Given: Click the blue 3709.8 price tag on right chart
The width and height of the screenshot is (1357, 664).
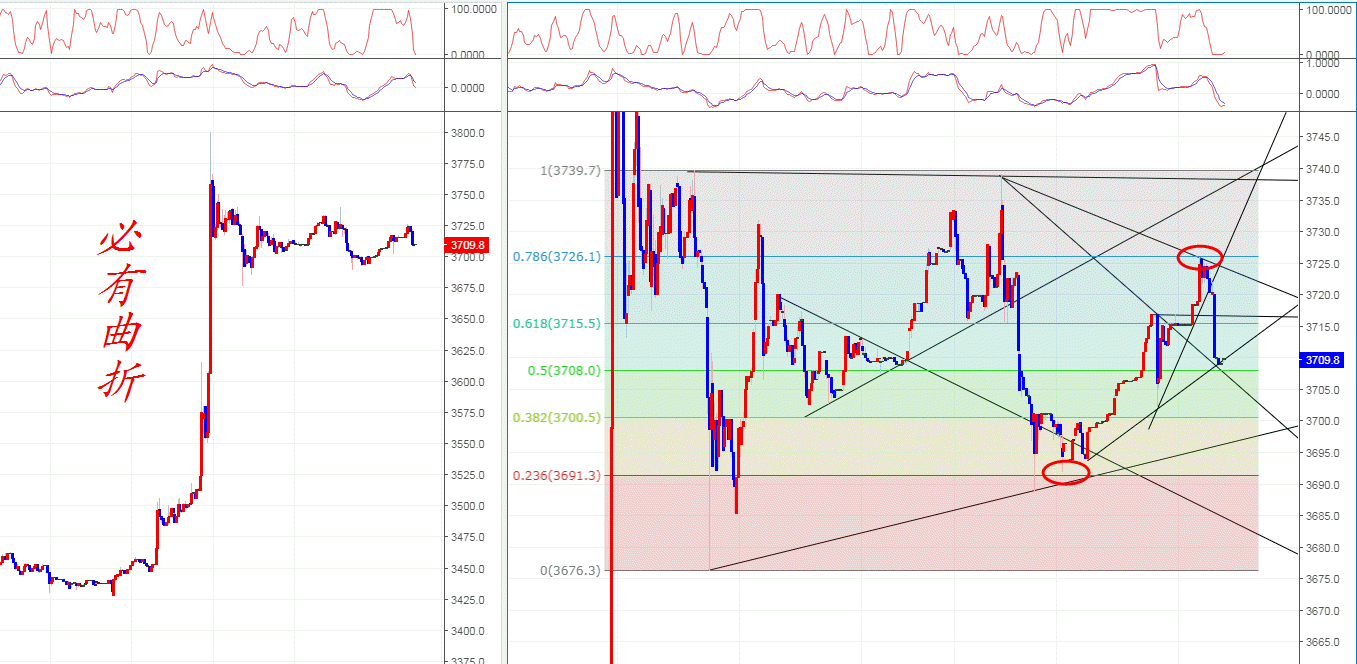Looking at the screenshot, I should (1325, 360).
